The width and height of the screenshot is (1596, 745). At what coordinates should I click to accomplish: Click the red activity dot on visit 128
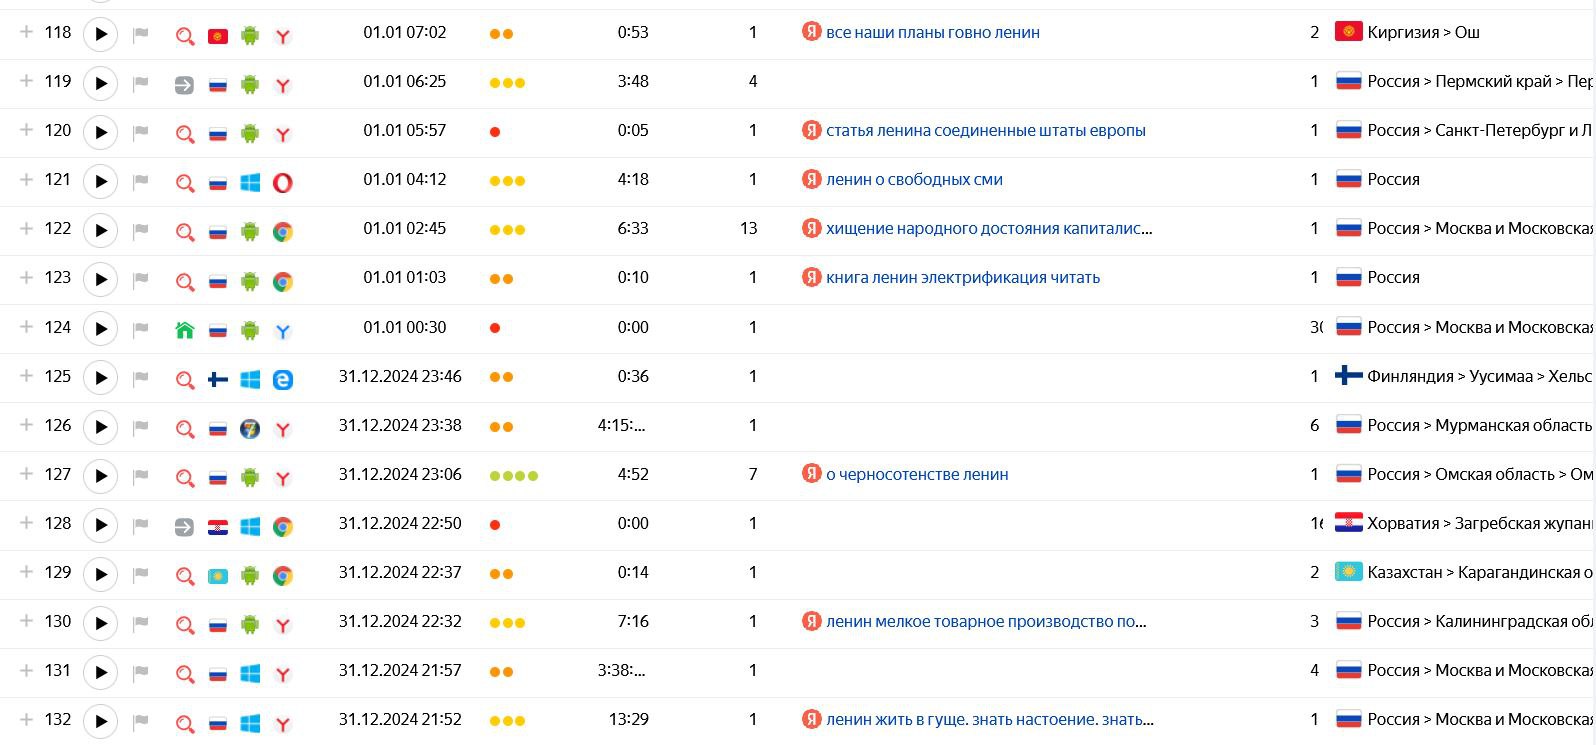[494, 525]
